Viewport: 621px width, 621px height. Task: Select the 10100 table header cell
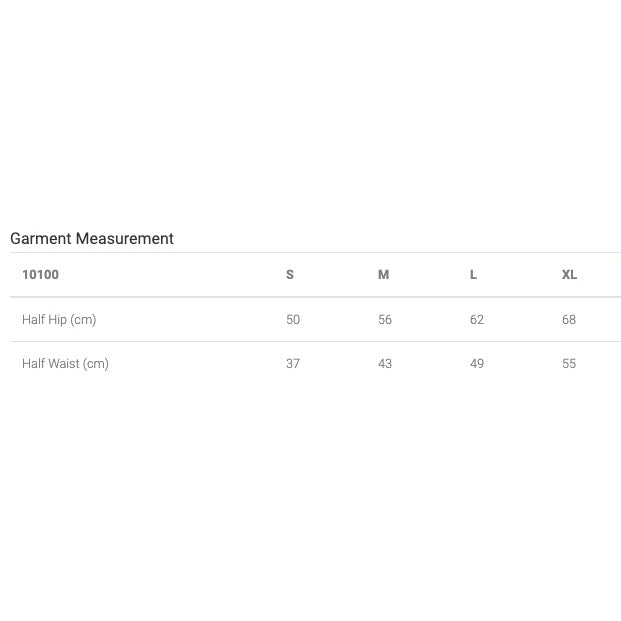[x=40, y=274]
